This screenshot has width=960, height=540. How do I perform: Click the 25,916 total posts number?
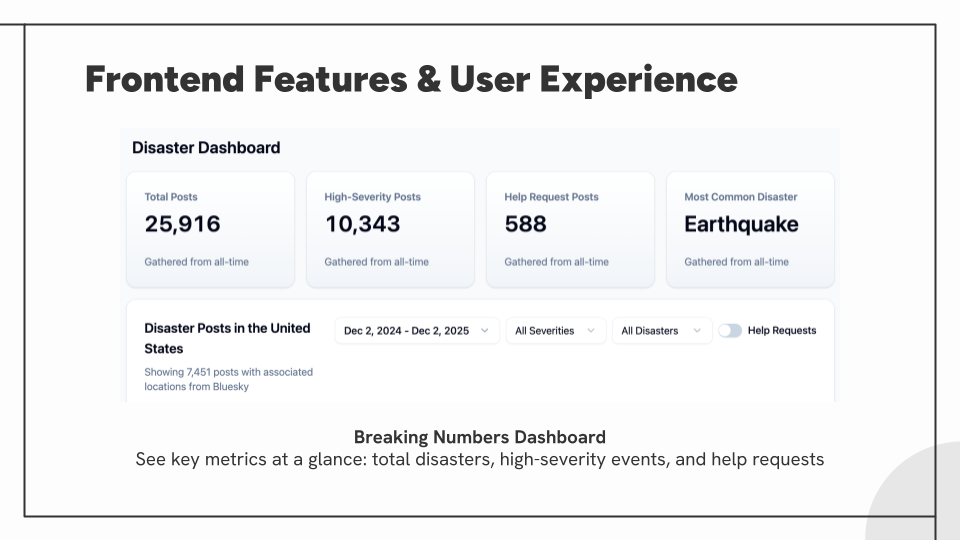182,224
